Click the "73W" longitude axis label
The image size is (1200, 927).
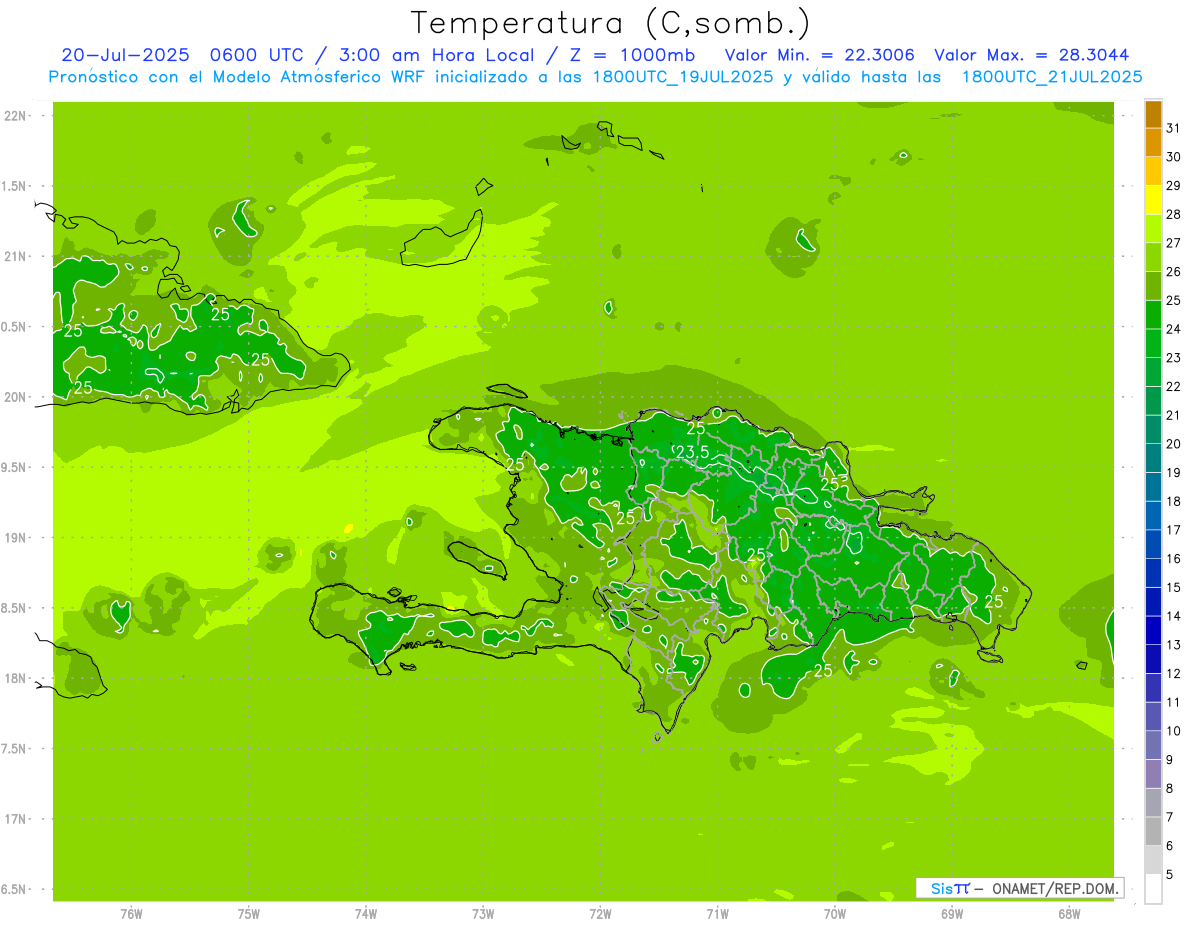[x=483, y=913]
